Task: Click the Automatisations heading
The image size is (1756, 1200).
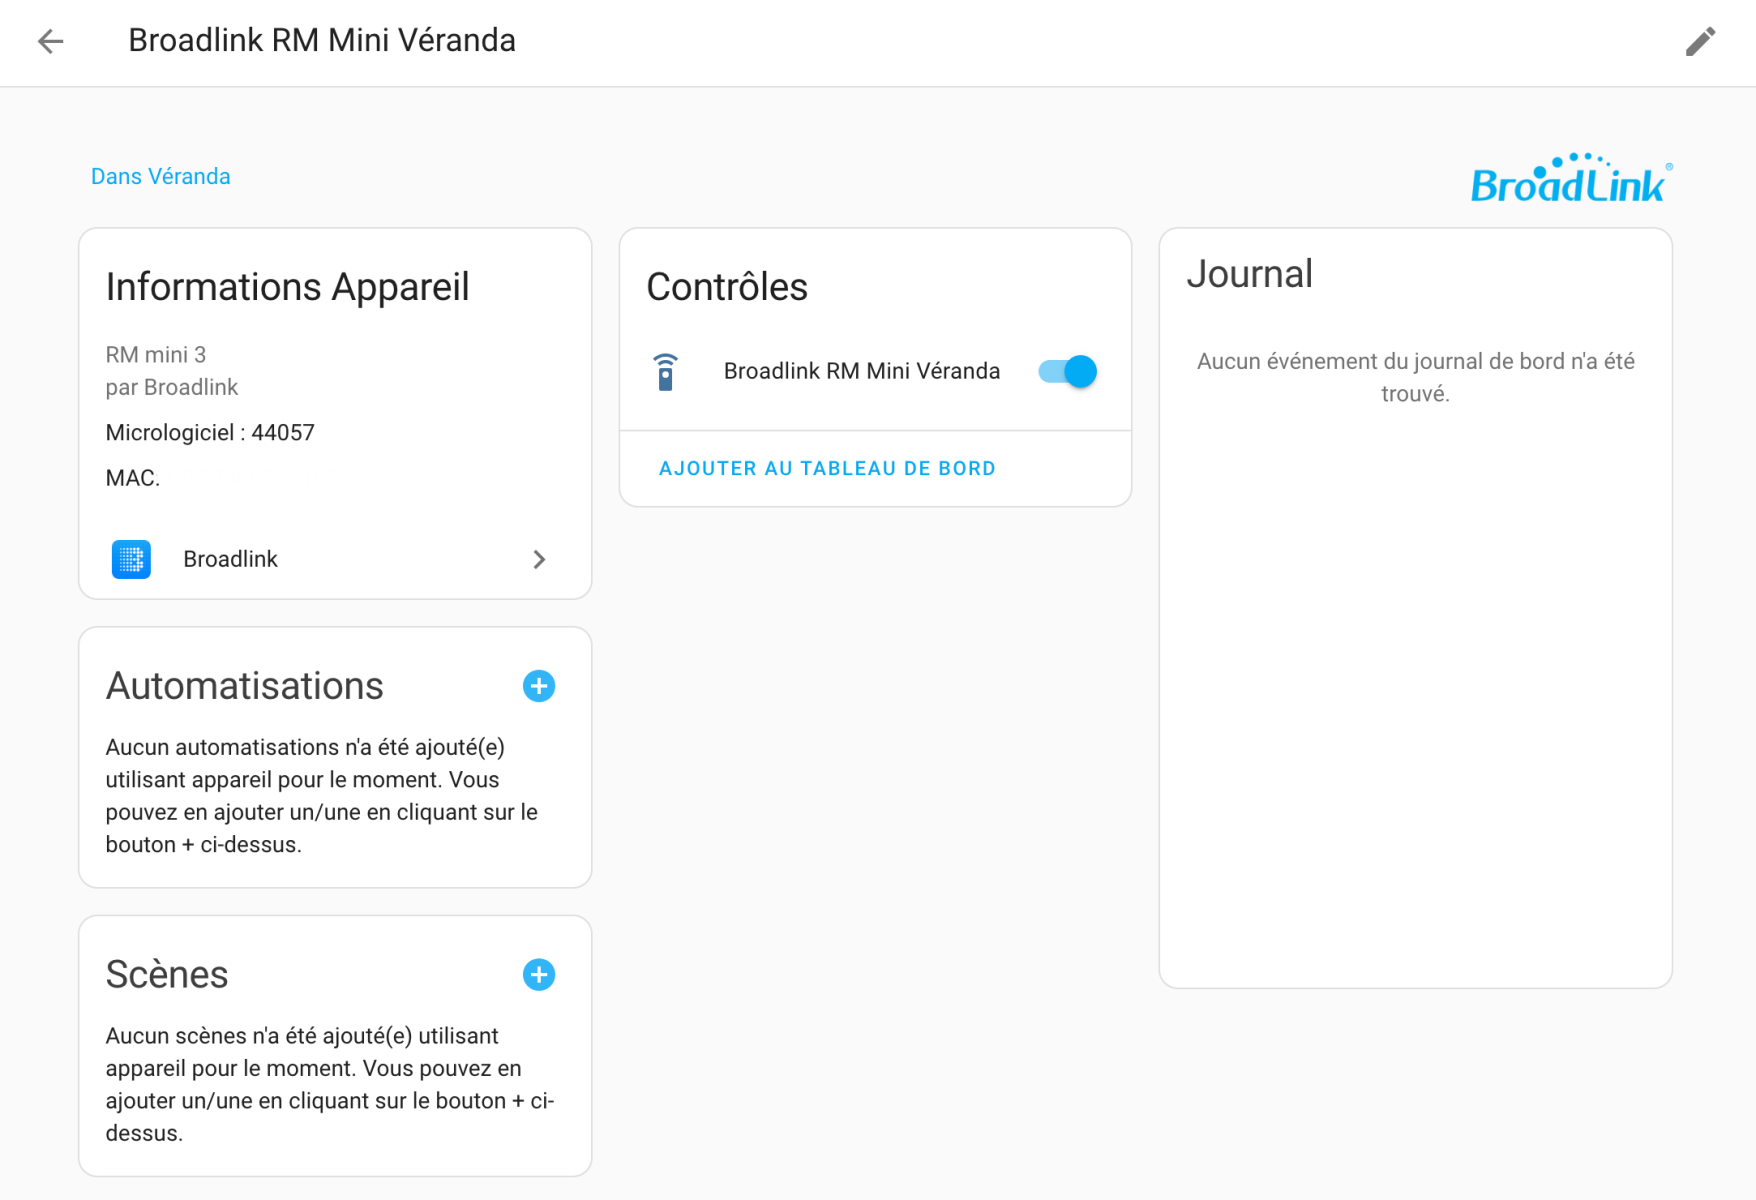Action: pos(245,686)
